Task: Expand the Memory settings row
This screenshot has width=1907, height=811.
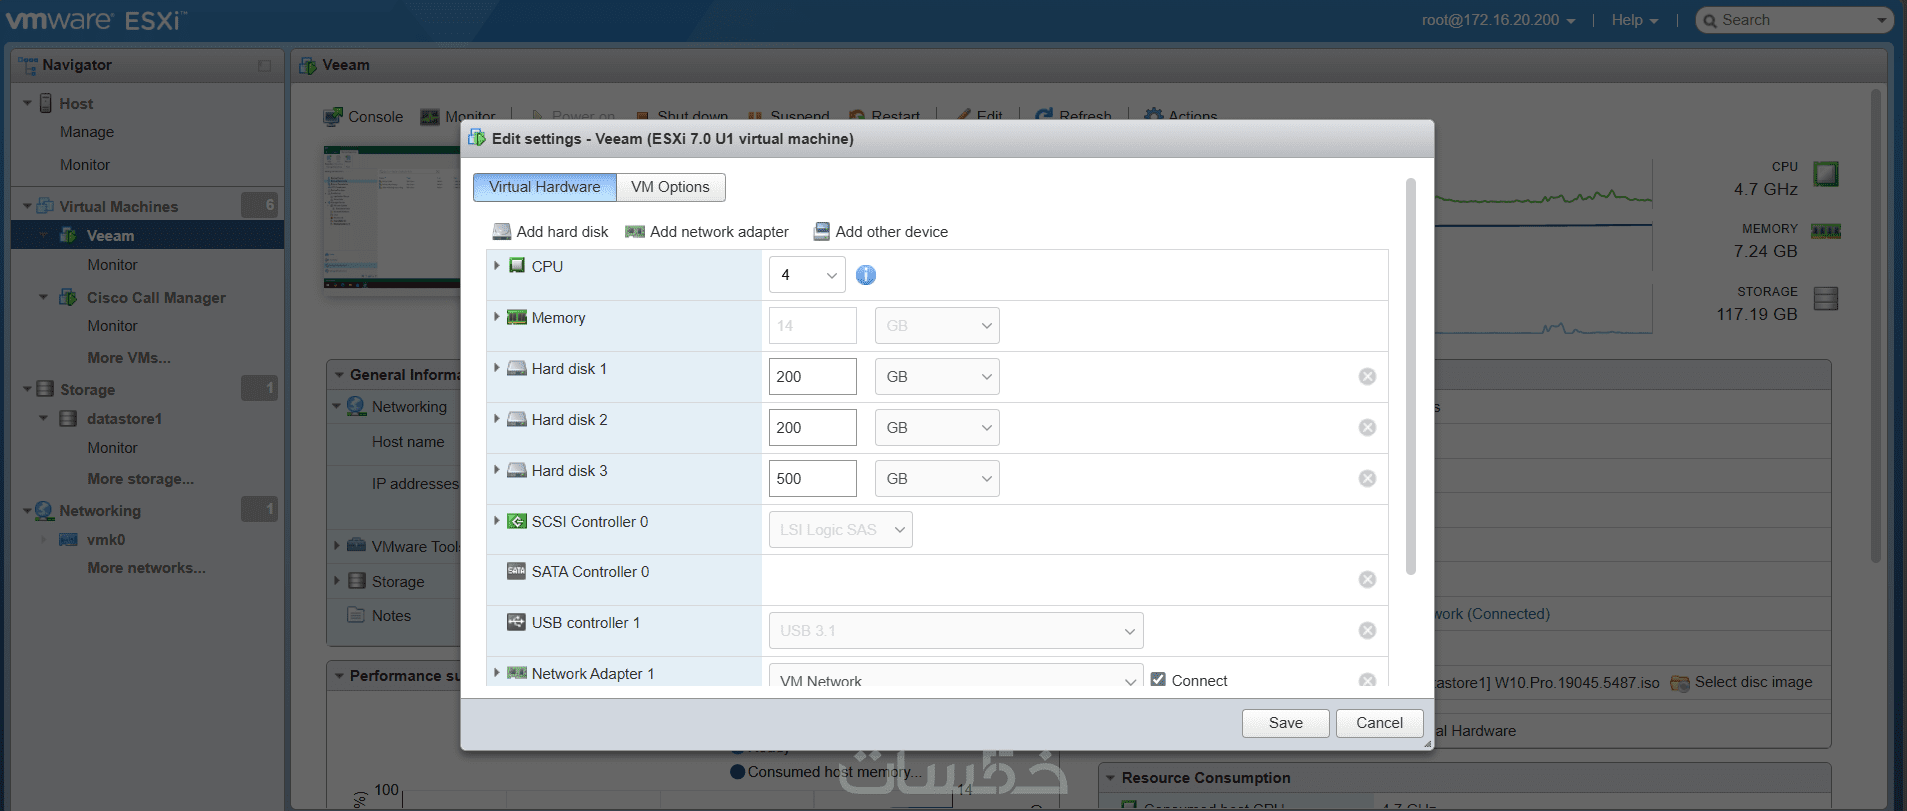Action: click(497, 317)
